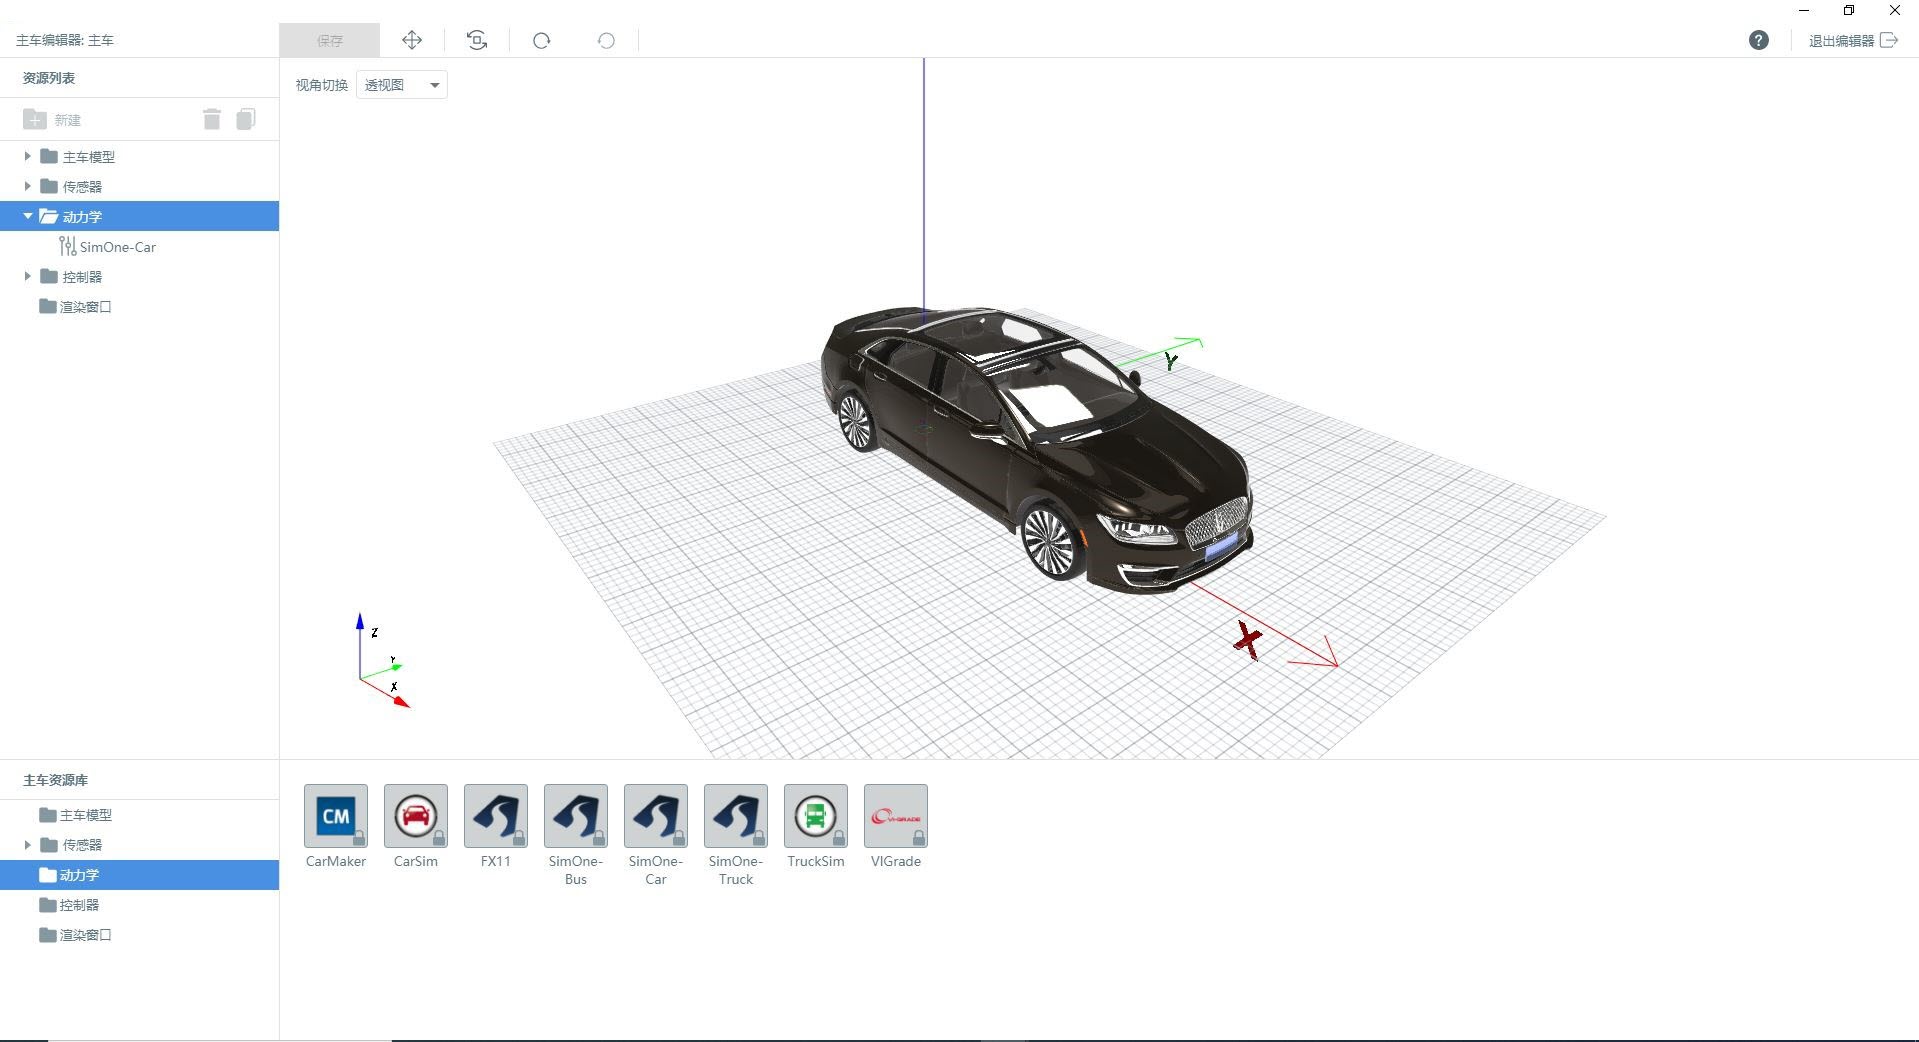
Task: Click the 保存 save button
Action: [x=330, y=40]
